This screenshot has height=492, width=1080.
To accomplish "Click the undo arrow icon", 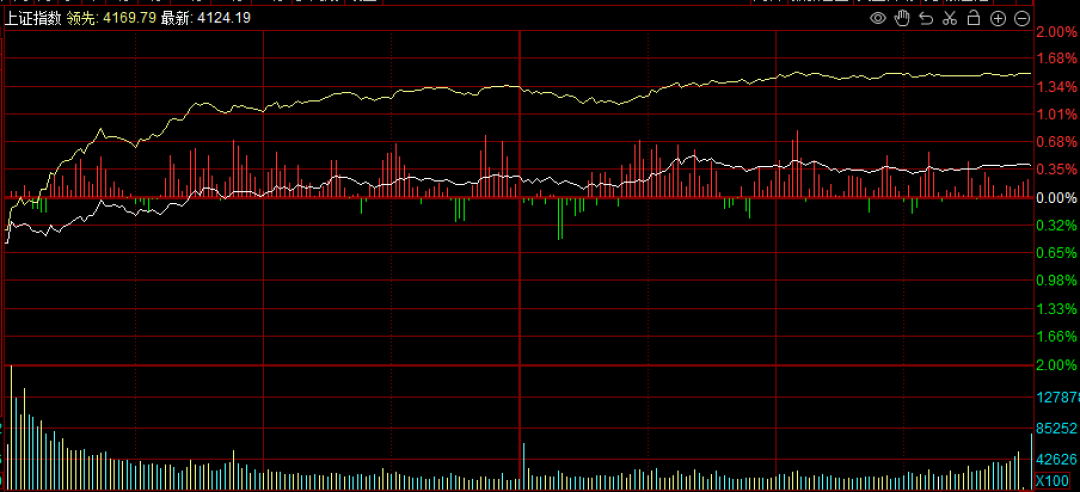I will tap(925, 19).
